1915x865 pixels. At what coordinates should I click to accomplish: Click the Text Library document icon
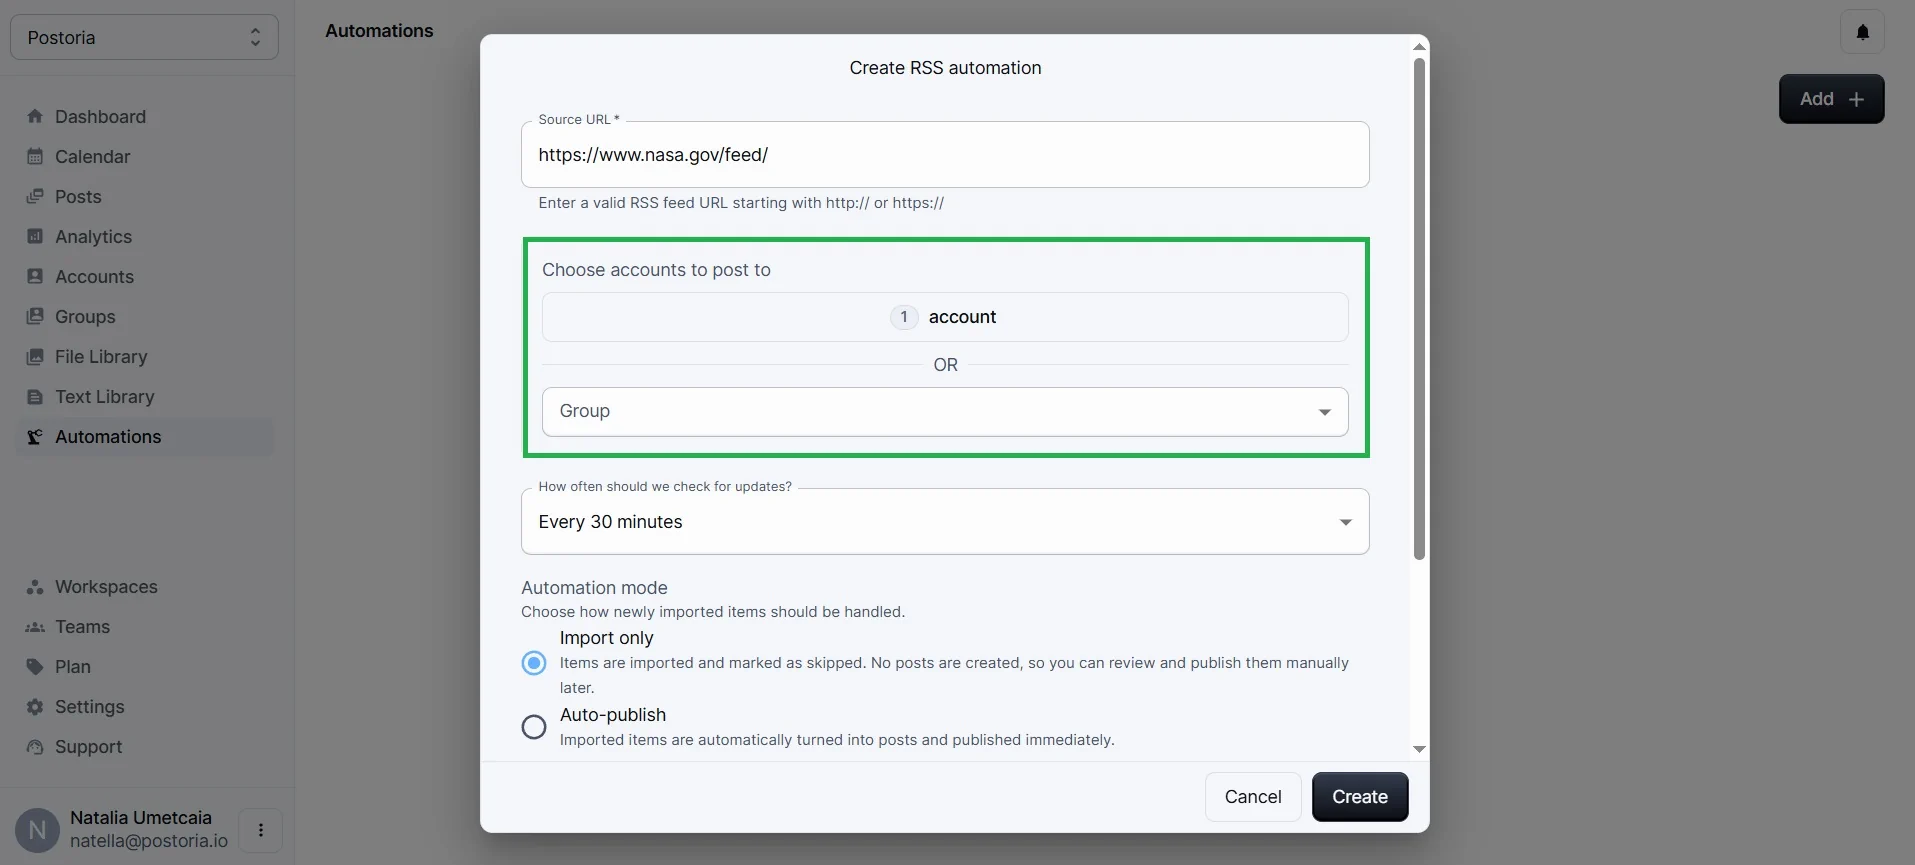[x=35, y=396]
